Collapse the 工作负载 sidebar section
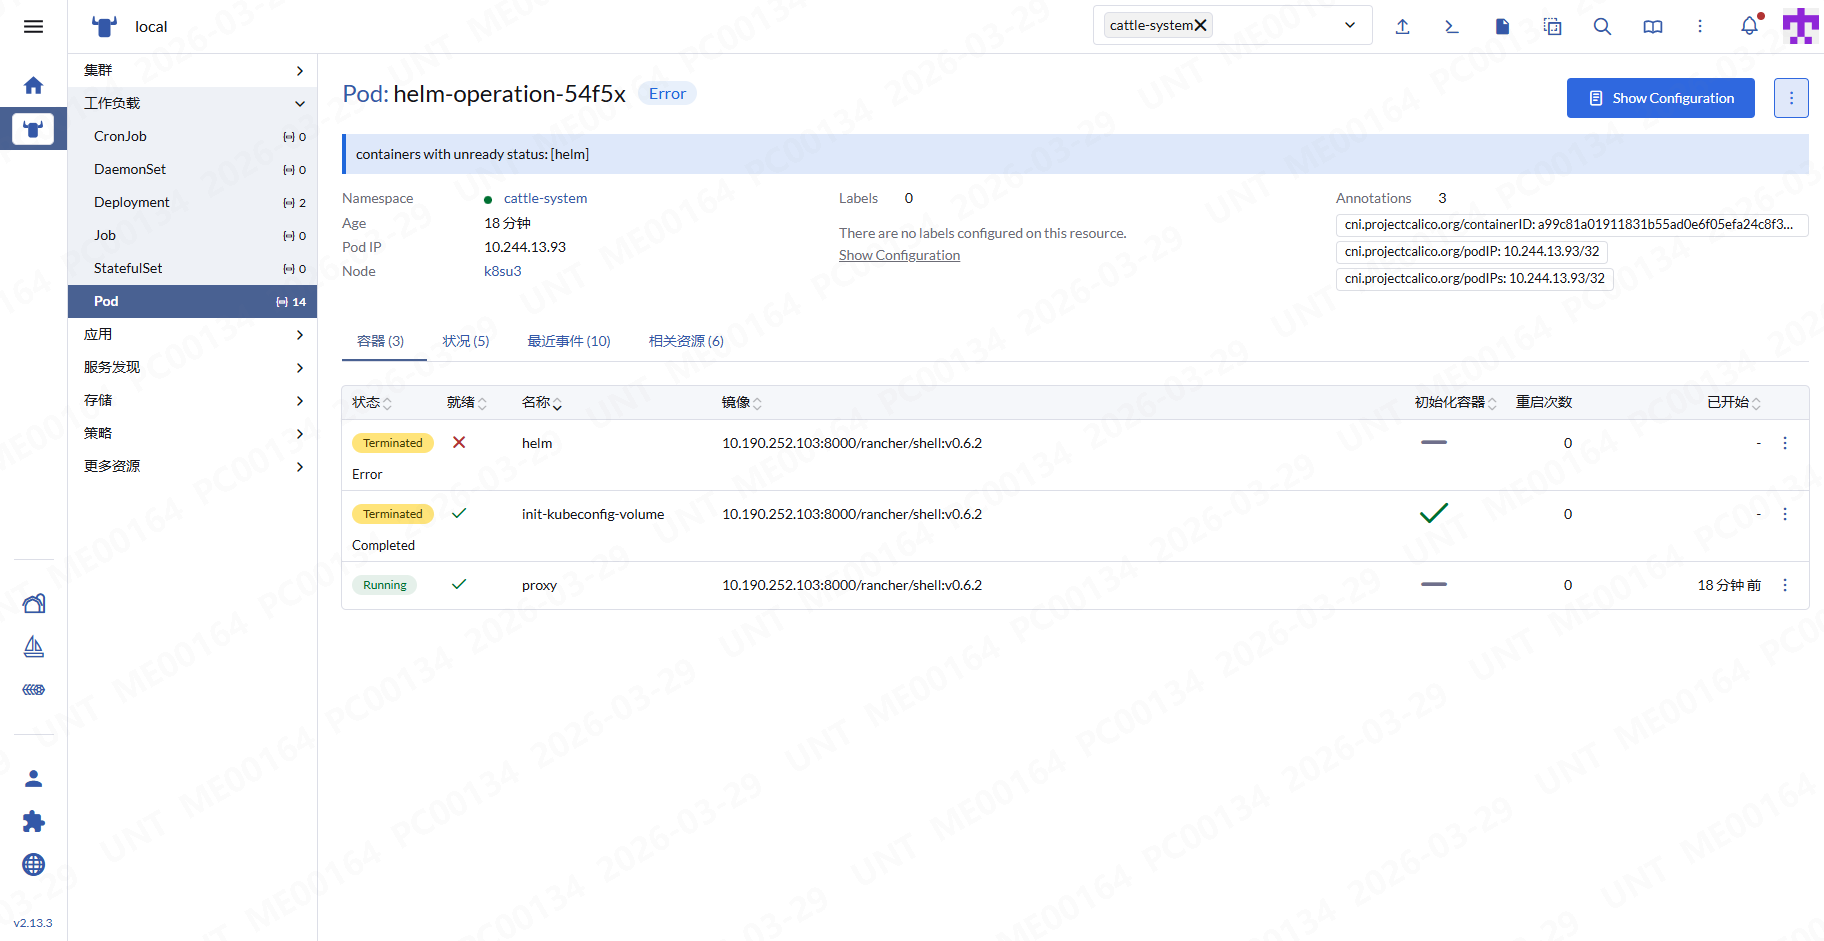Viewport: 1824px width, 941px height. click(x=299, y=104)
